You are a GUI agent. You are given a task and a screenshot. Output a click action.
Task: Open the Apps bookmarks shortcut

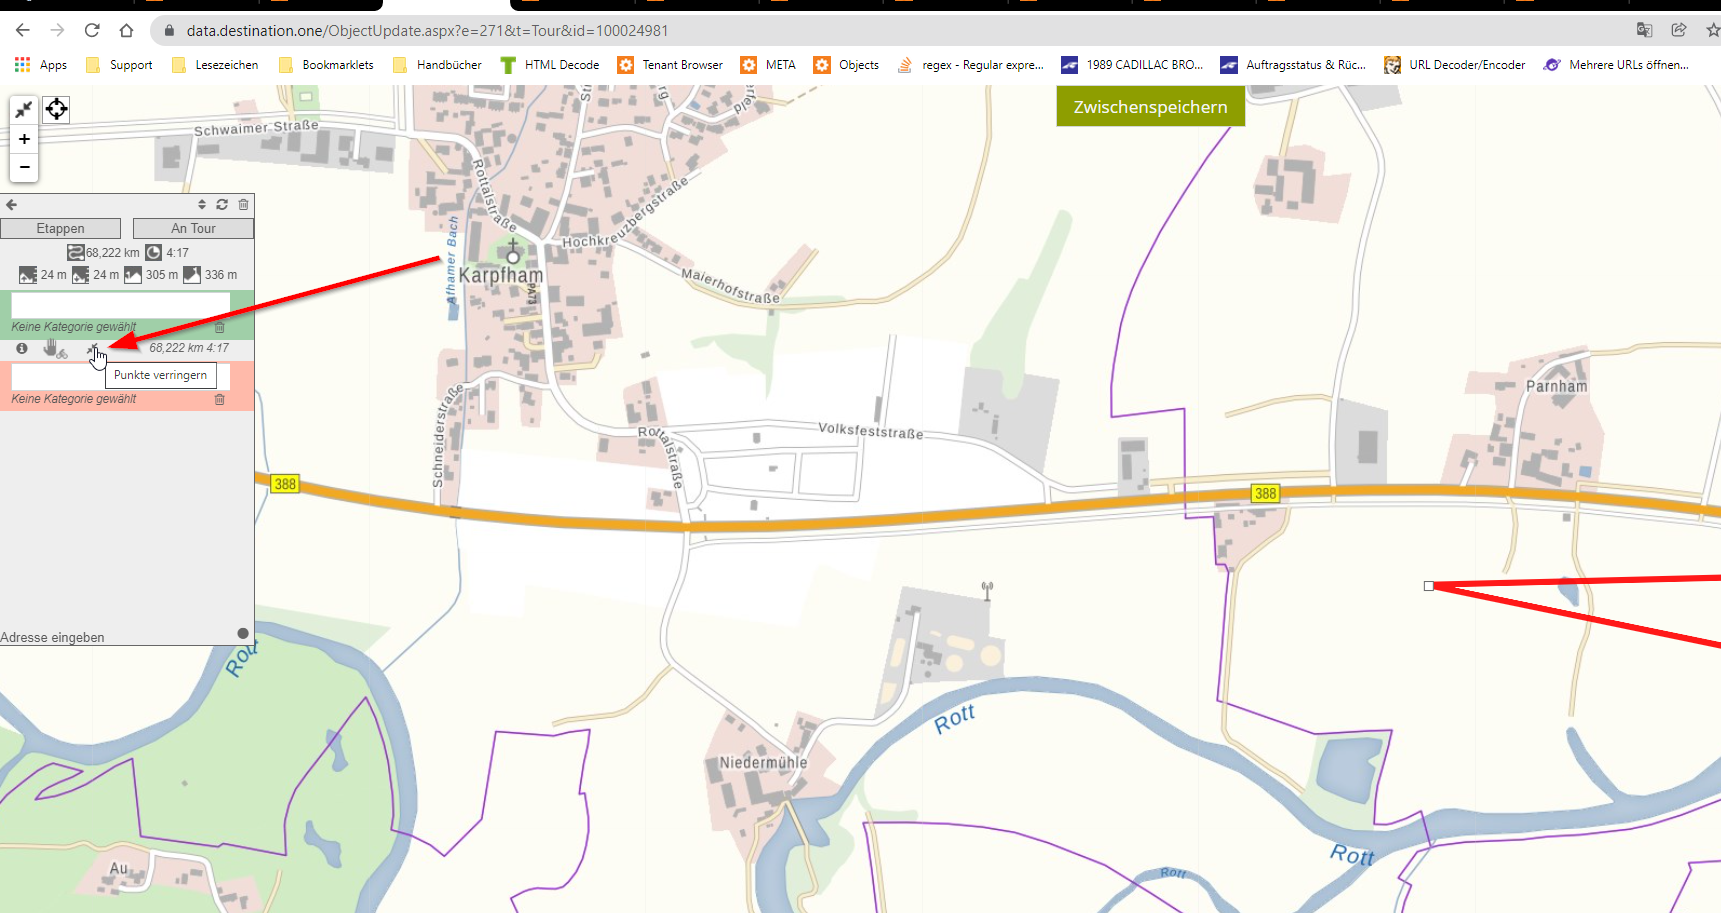point(41,65)
